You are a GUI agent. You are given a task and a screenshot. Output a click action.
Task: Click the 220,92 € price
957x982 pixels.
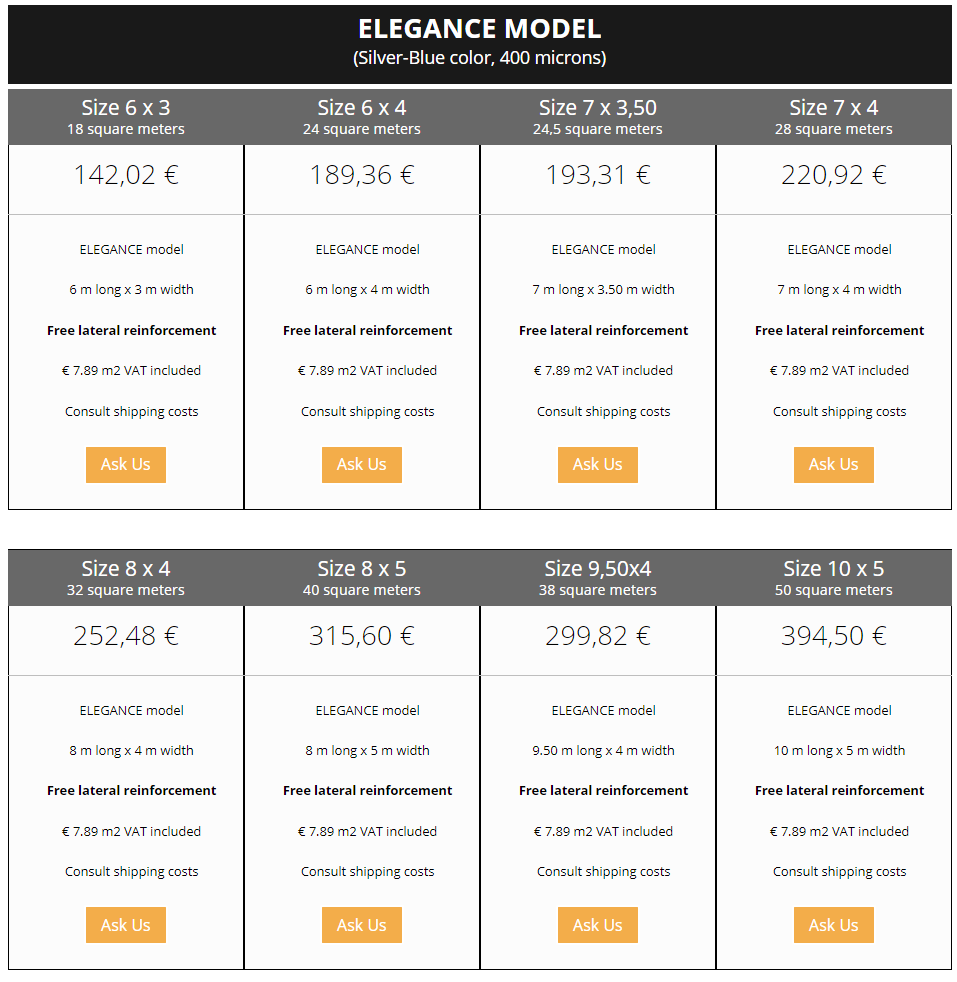[834, 176]
